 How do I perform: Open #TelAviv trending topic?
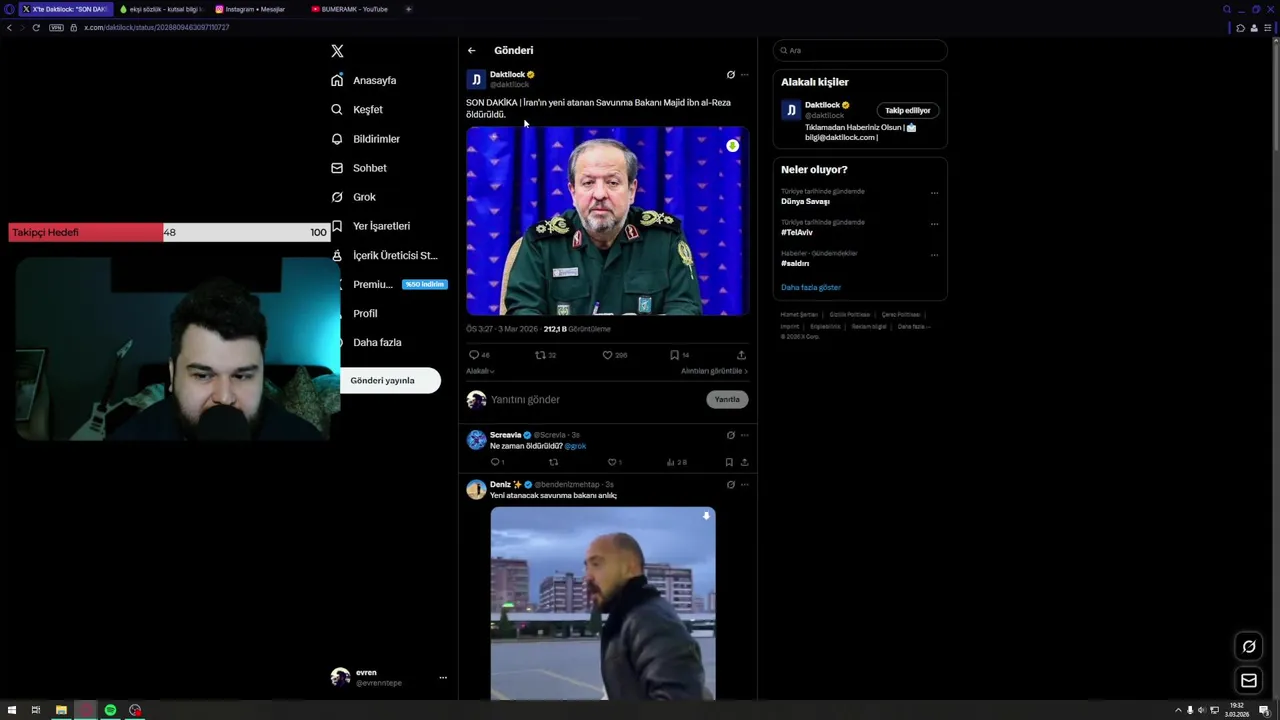(x=797, y=232)
